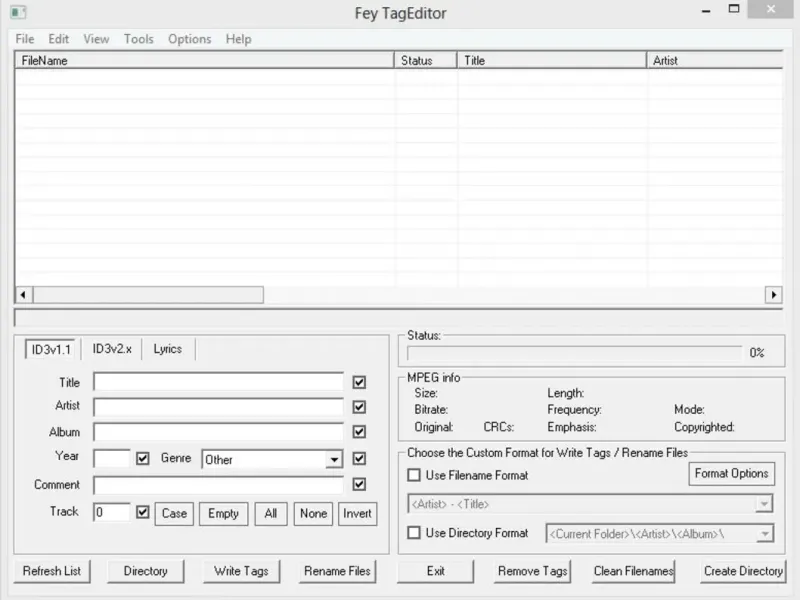The height and width of the screenshot is (600, 800).
Task: Toggle the Year field checkbox
Action: tap(143, 458)
